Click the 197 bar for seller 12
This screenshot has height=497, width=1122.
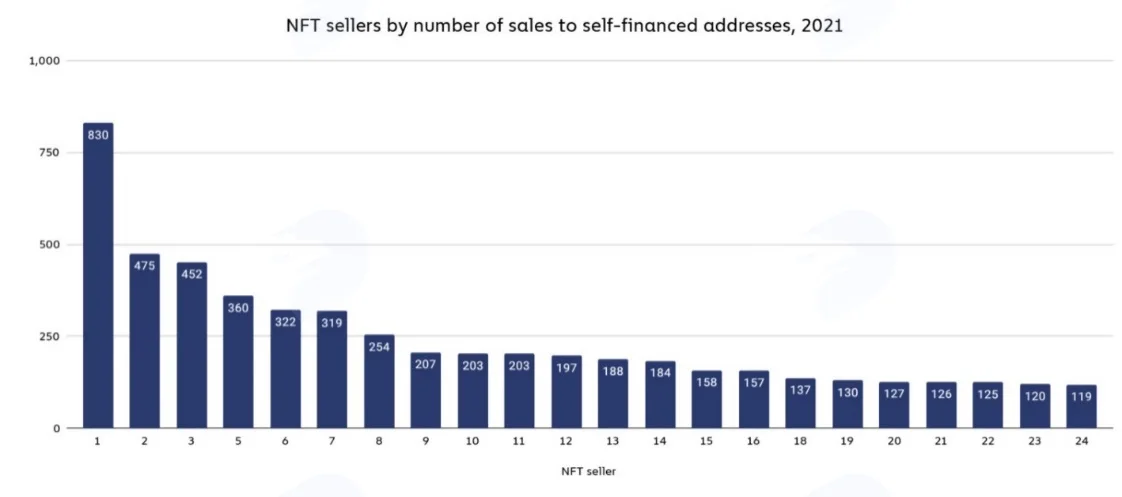click(567, 392)
